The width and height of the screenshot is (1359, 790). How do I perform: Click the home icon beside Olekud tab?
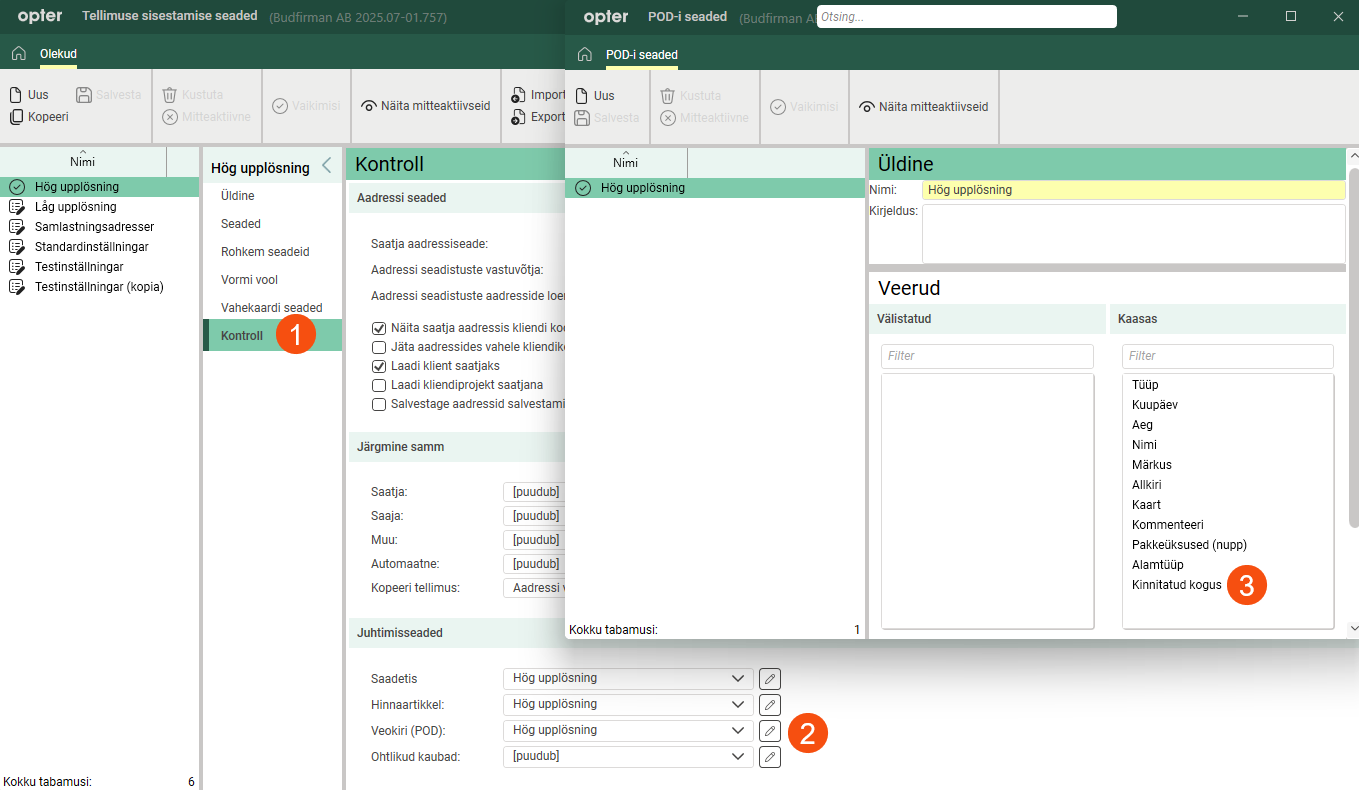tap(18, 54)
